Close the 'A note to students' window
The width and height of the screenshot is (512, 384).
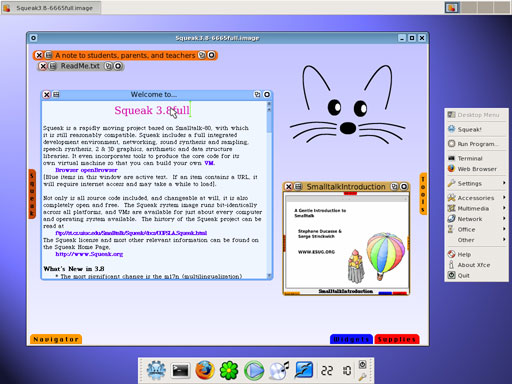click(x=39, y=55)
